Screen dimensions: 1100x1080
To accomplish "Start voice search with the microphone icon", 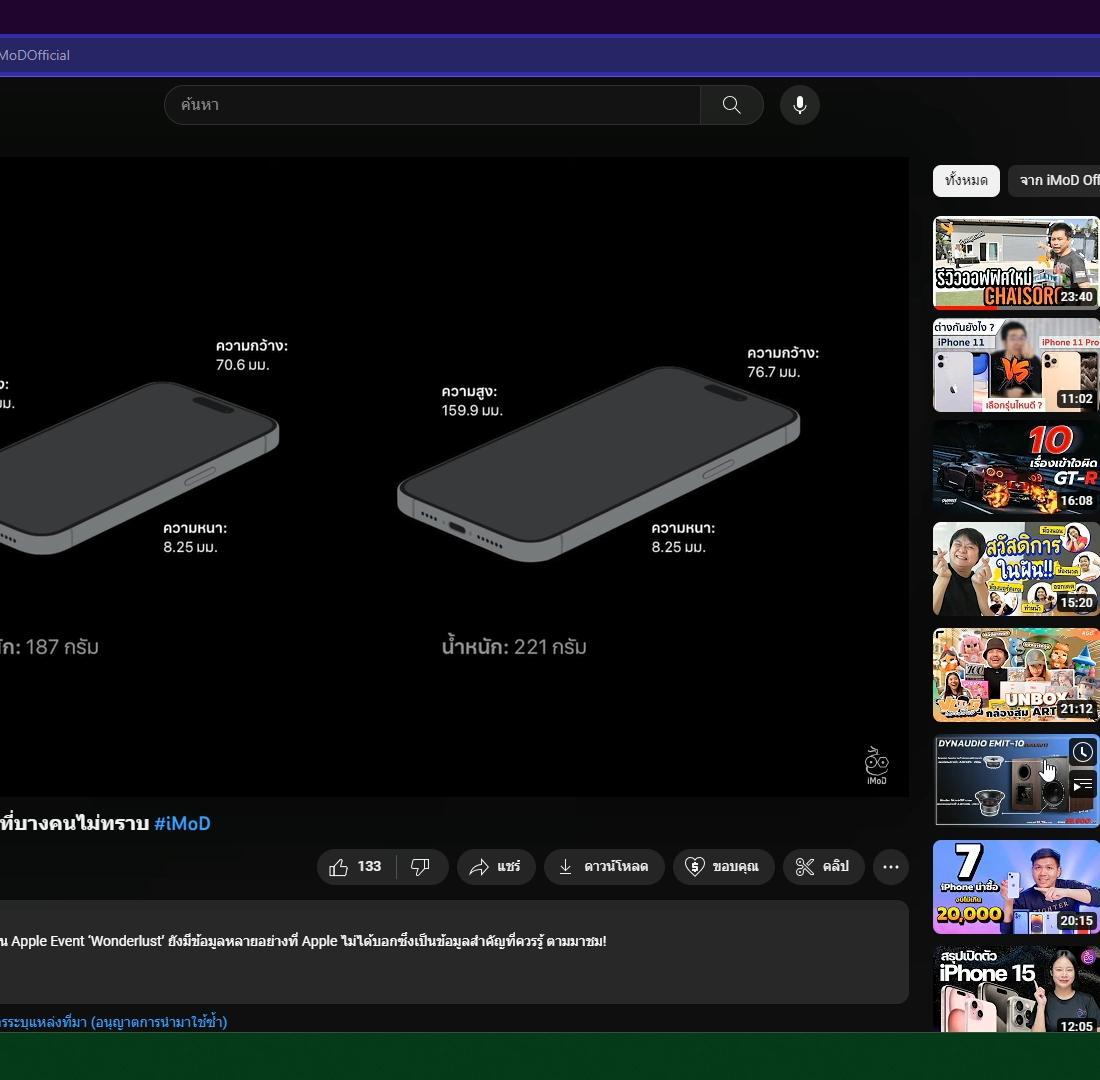I will [800, 105].
